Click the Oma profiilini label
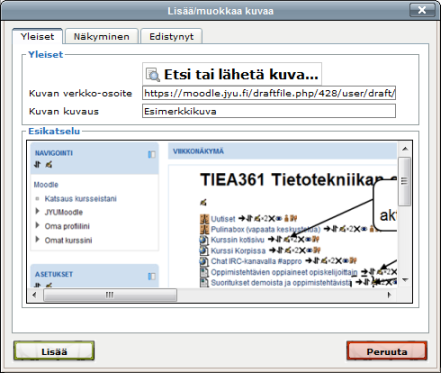This screenshot has height=373, width=441. [67, 226]
